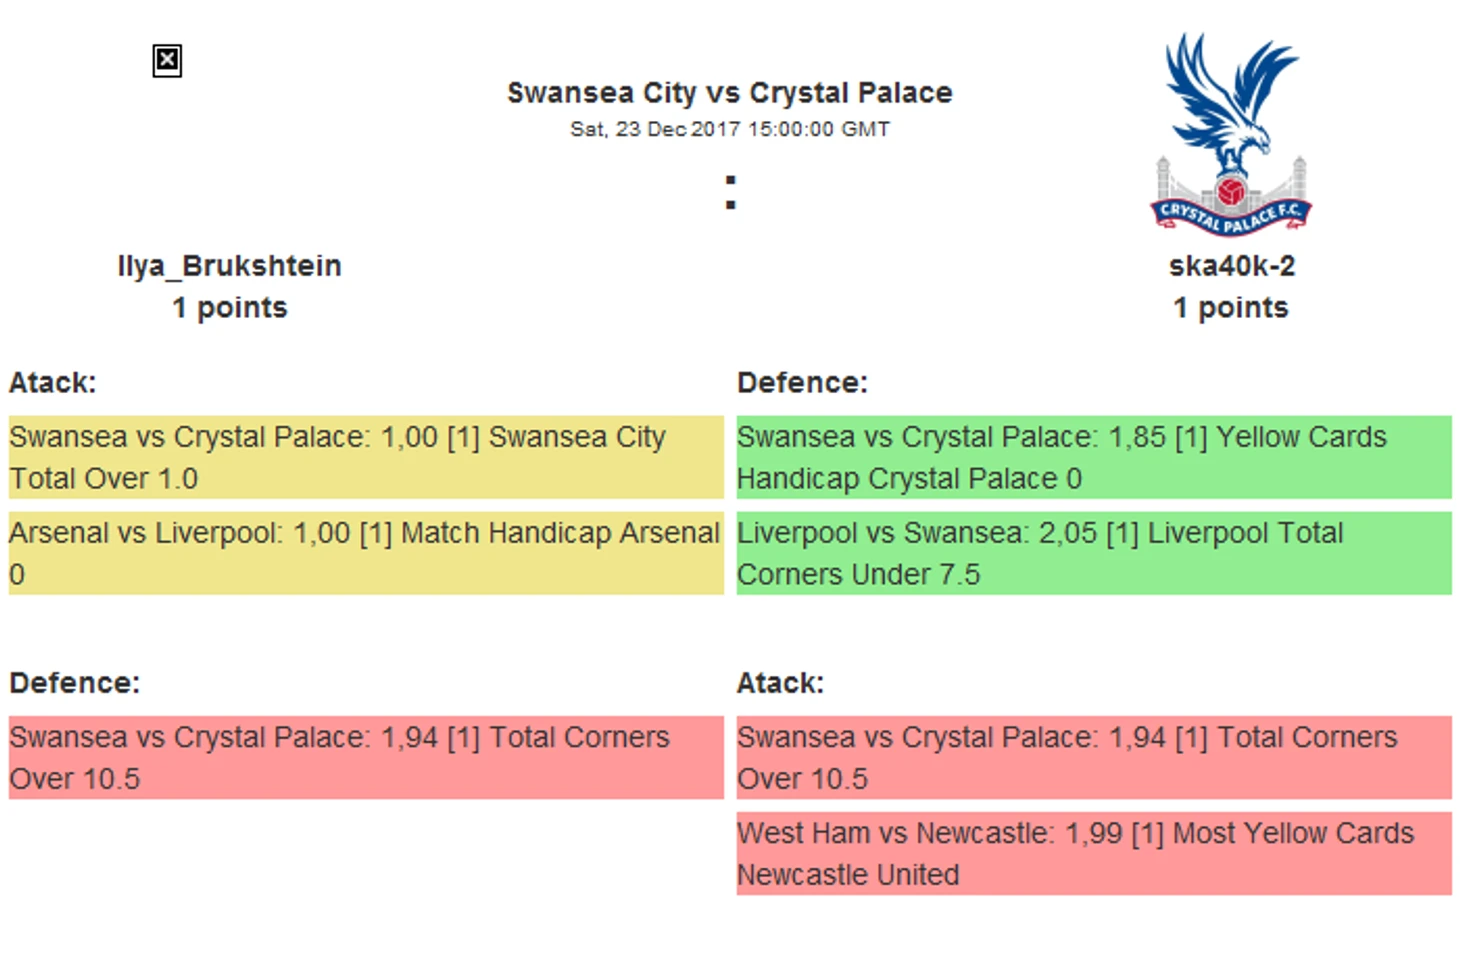This screenshot has width=1460, height=959.
Task: Select ska40k-2's Total Corners Over 10.5 attack bet
Action: (x=1093, y=757)
